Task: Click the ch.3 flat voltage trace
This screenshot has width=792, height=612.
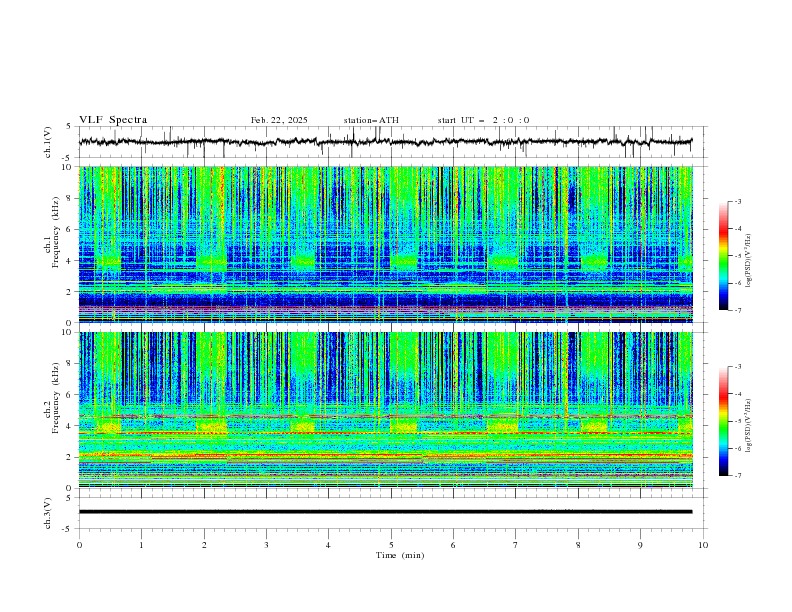Action: click(x=385, y=512)
